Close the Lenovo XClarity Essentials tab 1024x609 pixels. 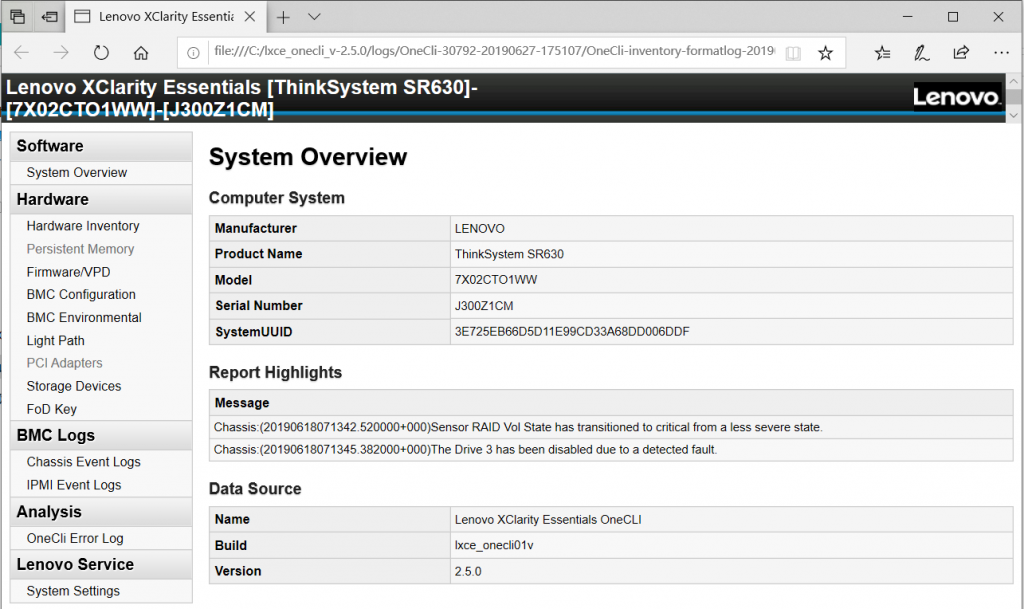pyautogui.click(x=249, y=17)
